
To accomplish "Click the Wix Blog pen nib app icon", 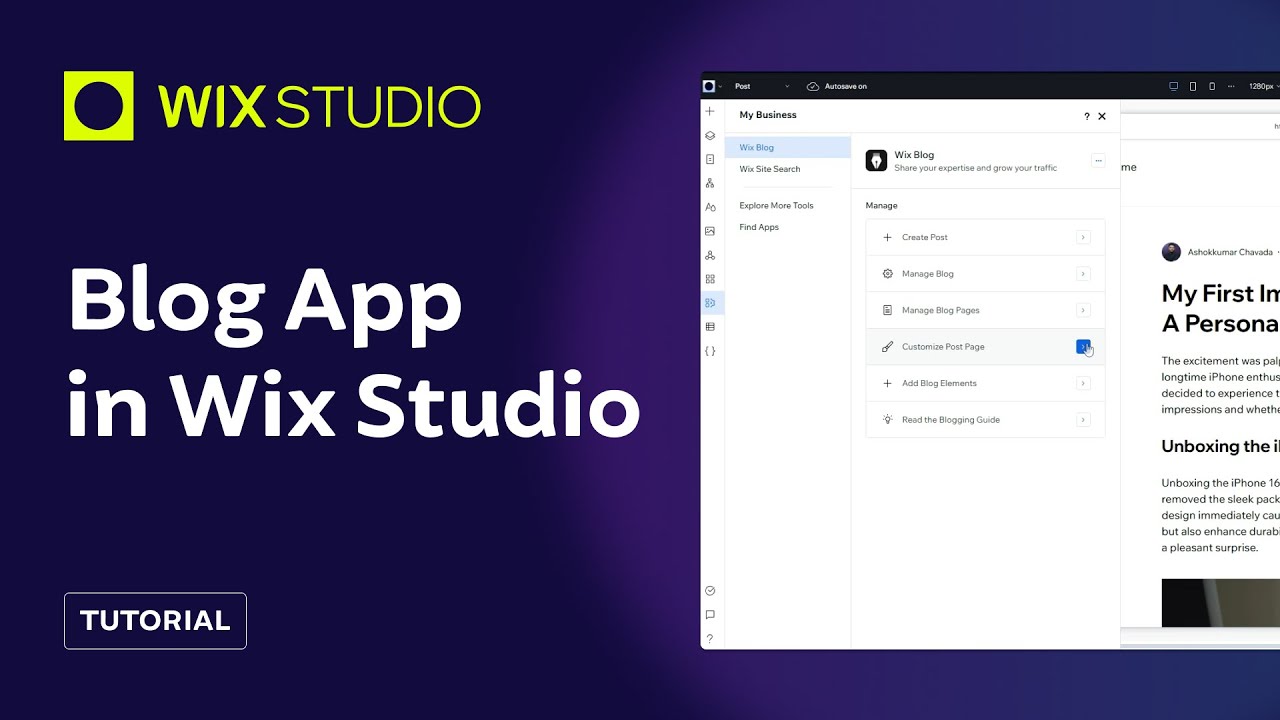I will [877, 161].
